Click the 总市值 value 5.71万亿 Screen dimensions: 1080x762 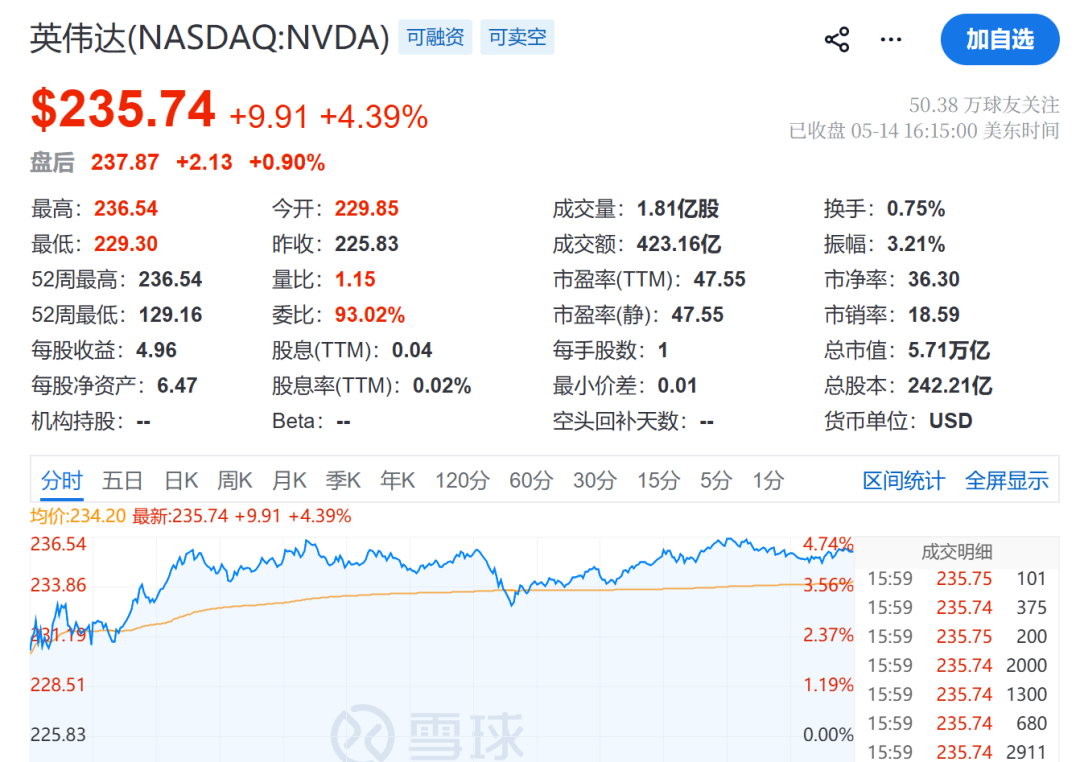click(948, 350)
